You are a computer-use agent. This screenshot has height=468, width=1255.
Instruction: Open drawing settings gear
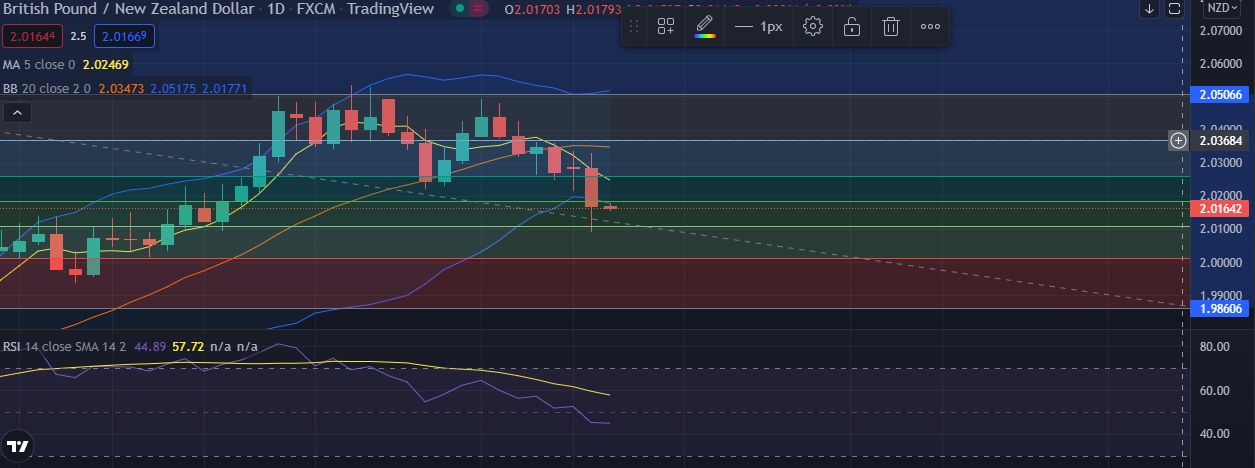pos(813,27)
